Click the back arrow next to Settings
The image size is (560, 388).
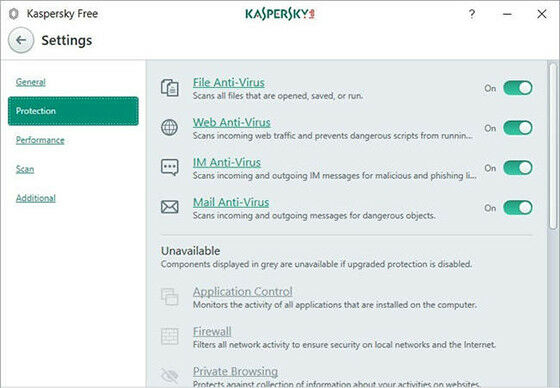(21, 40)
